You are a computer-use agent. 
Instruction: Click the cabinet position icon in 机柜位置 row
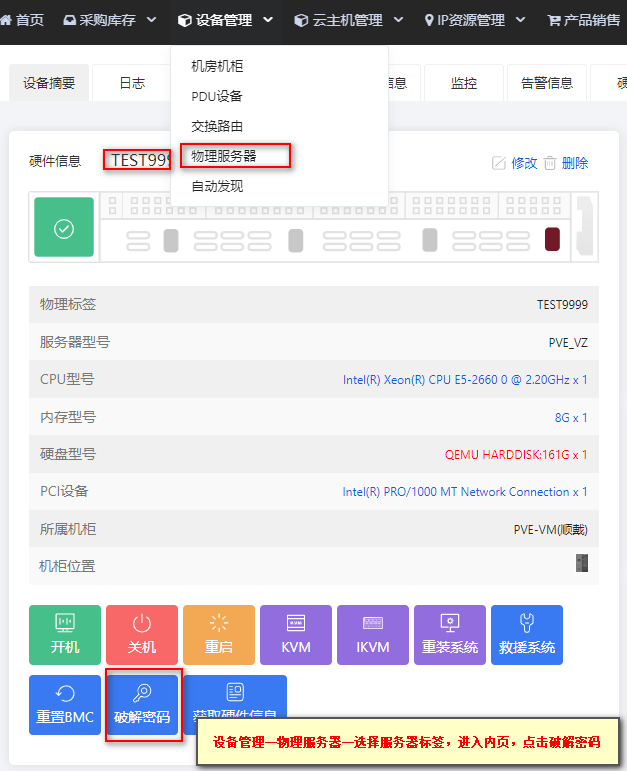582,563
